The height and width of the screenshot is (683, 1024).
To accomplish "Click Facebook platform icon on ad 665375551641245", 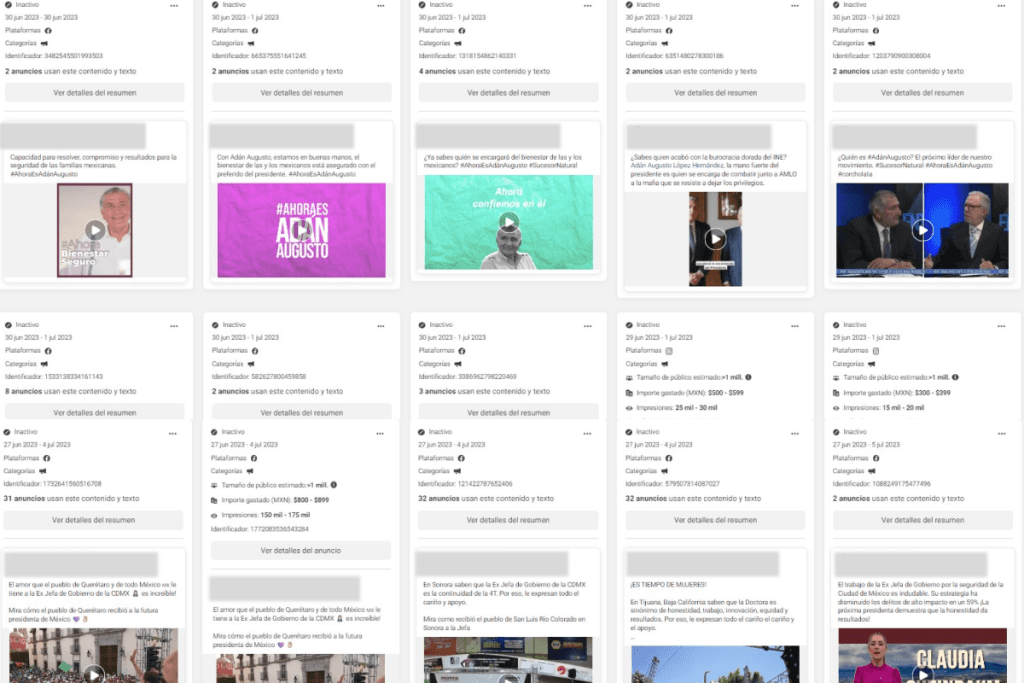I will pos(254,30).
